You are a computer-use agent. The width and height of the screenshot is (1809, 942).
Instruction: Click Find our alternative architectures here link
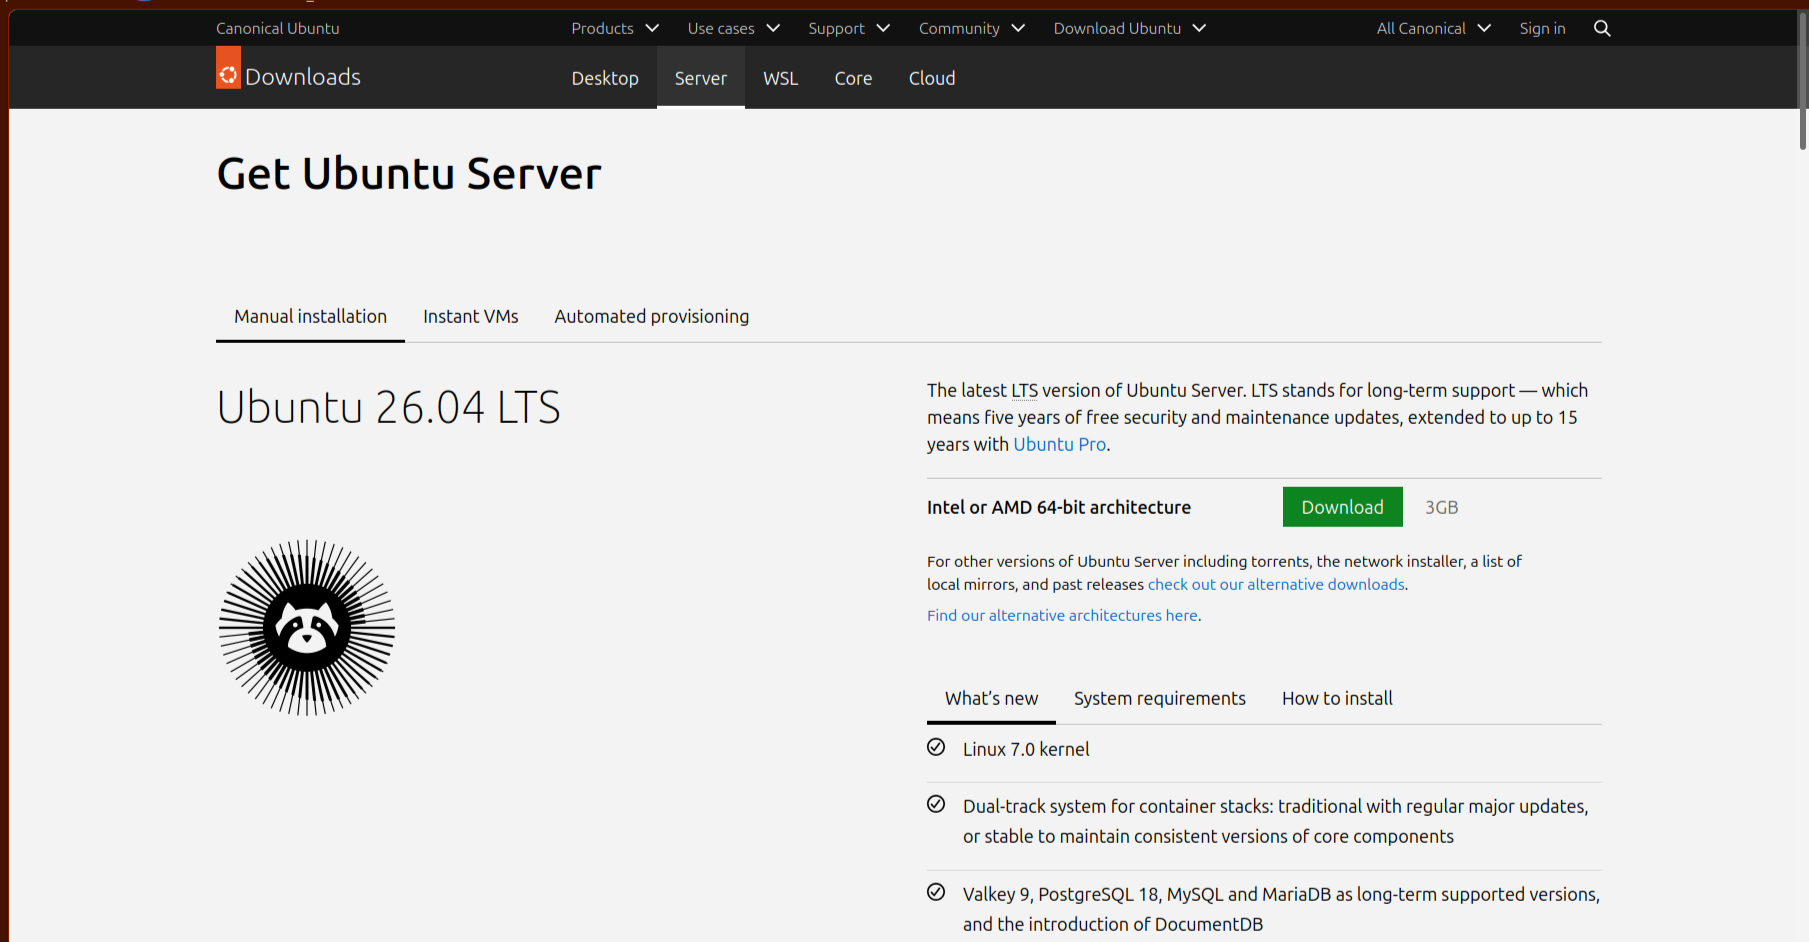pyautogui.click(x=1062, y=615)
